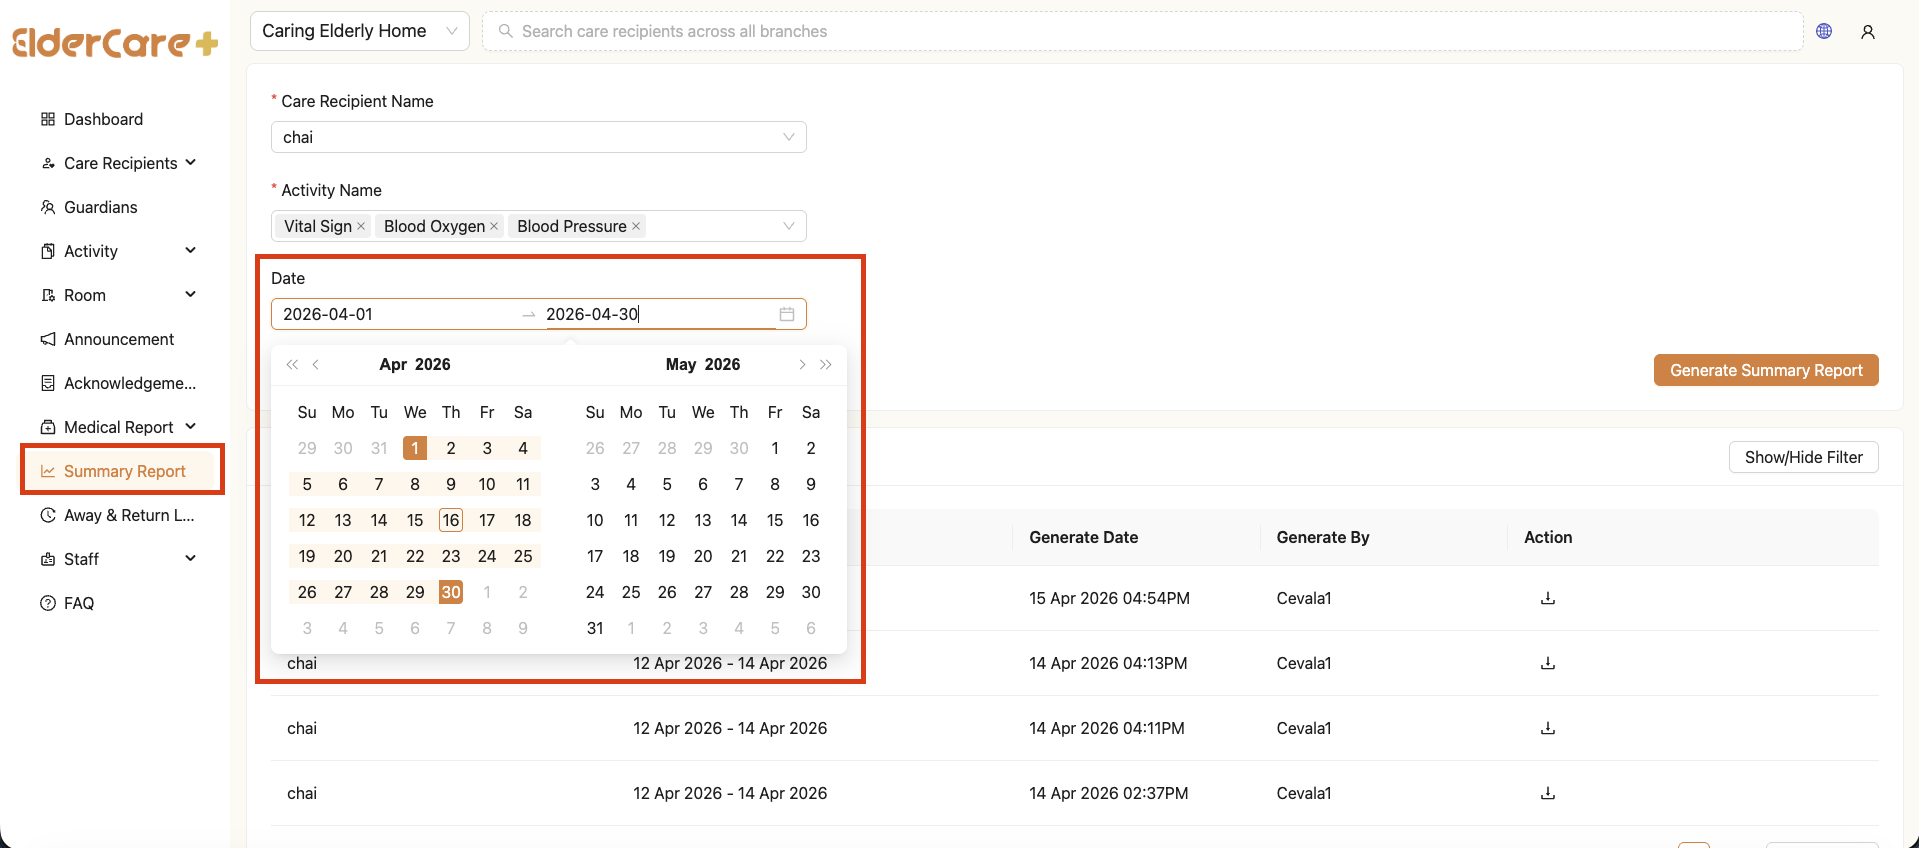Open the Care Recipient Name dropdown

pyautogui.click(x=538, y=137)
